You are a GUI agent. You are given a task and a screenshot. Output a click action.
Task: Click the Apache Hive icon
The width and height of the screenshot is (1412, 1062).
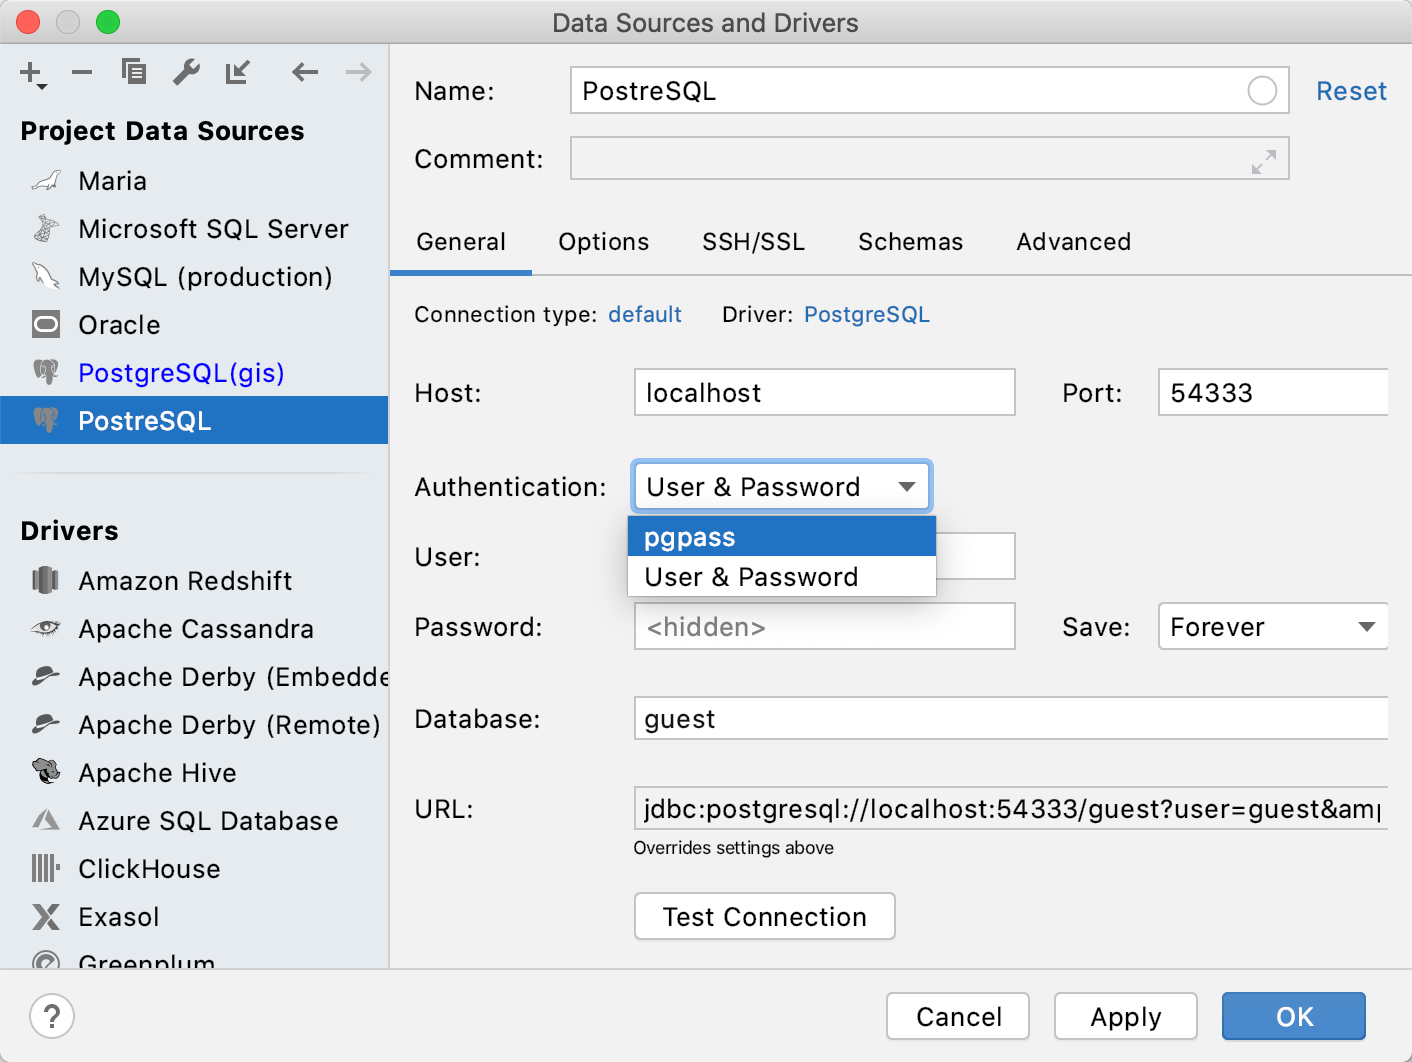pyautogui.click(x=46, y=771)
